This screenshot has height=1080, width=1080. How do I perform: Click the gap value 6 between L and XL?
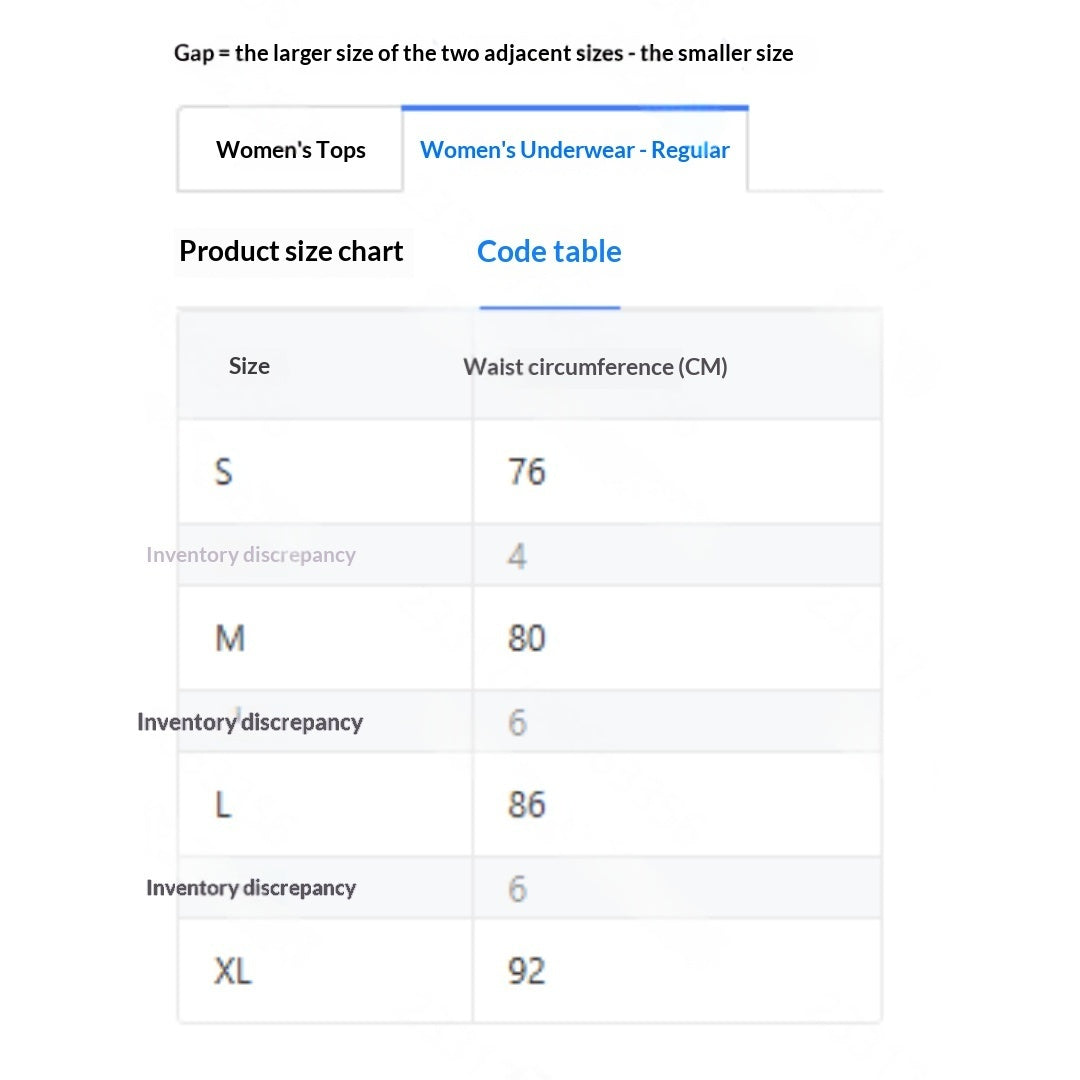517,889
